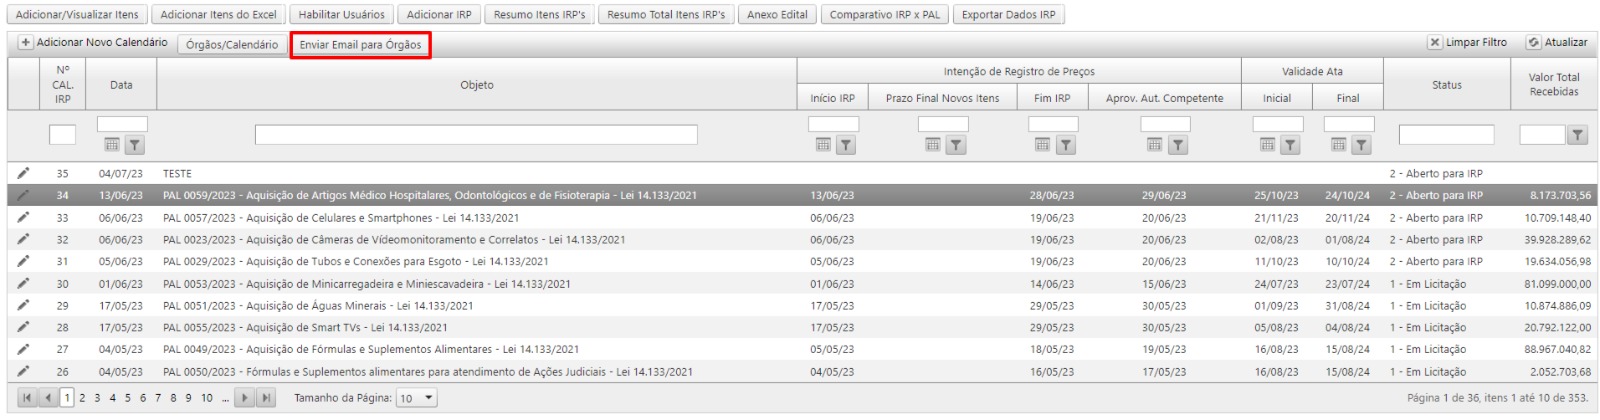The image size is (1600, 420).
Task: Open the calendar picker under Data column
Action: tap(112, 146)
